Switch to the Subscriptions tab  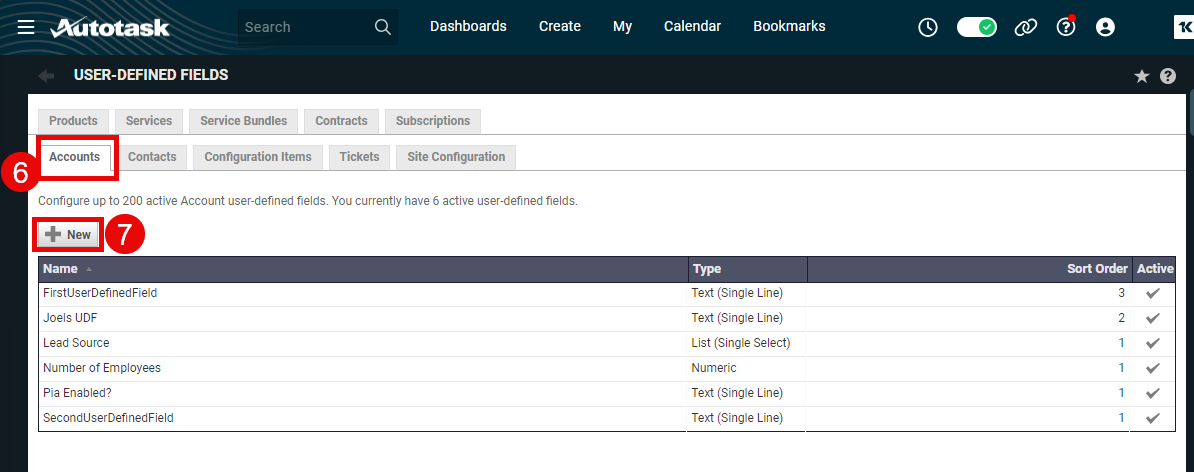click(433, 121)
